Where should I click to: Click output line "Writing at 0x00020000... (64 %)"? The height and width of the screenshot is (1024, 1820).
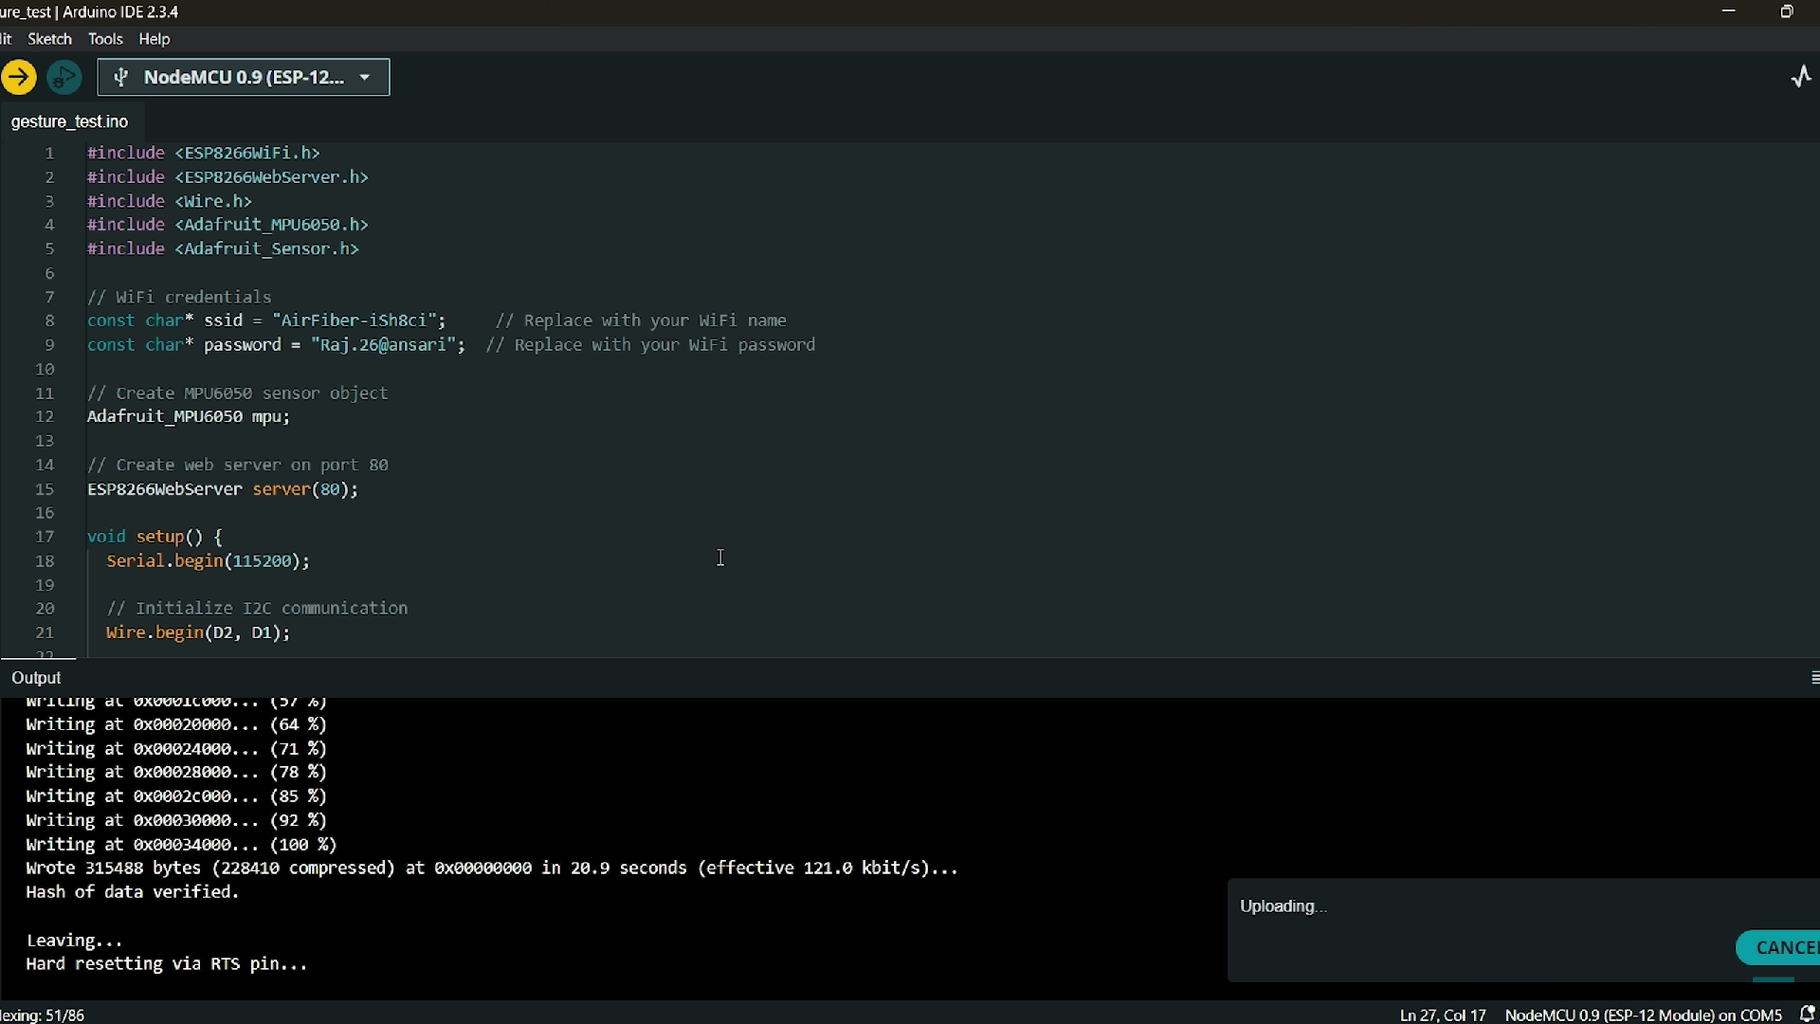click(176, 724)
